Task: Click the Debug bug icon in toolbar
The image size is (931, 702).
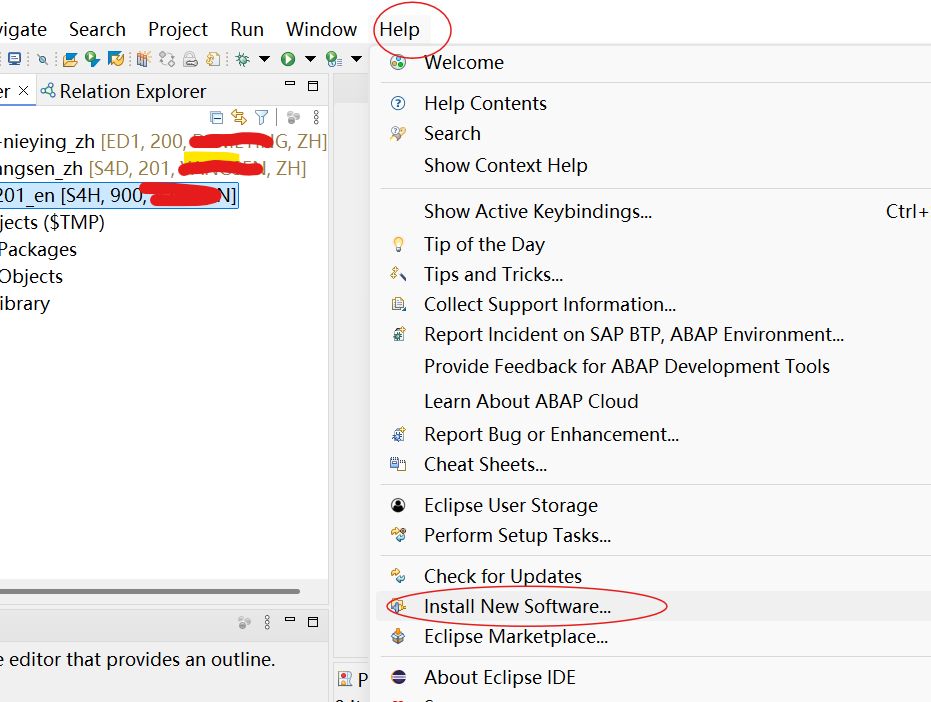Action: [x=242, y=60]
